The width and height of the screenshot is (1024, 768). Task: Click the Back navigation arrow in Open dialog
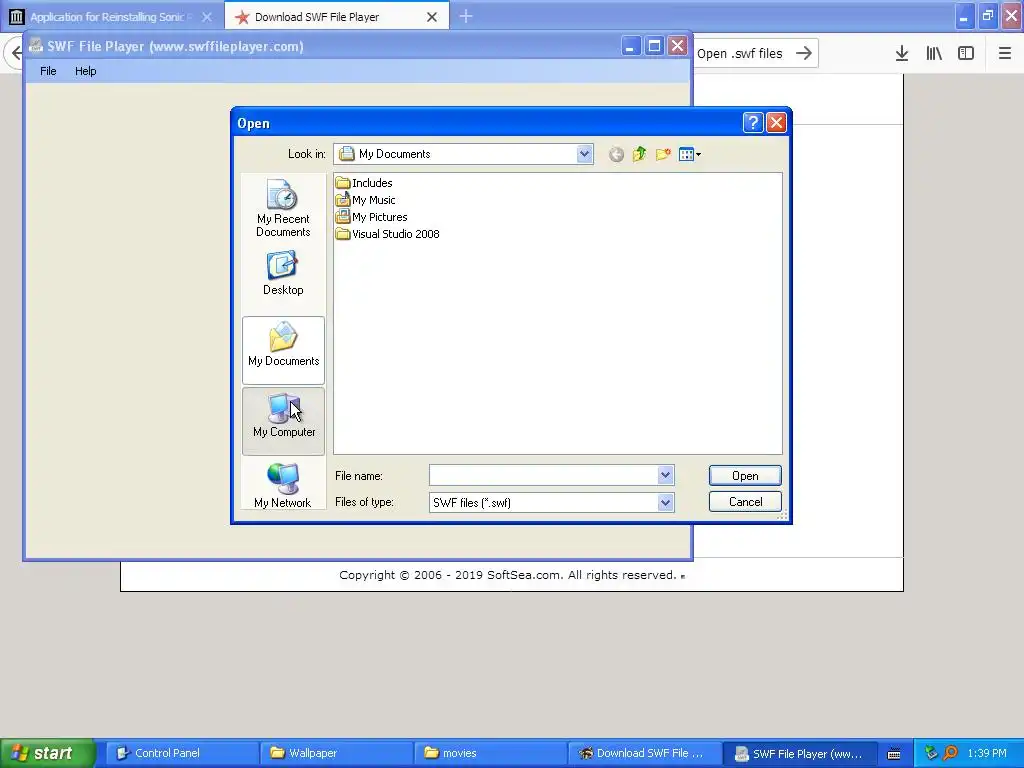[616, 154]
